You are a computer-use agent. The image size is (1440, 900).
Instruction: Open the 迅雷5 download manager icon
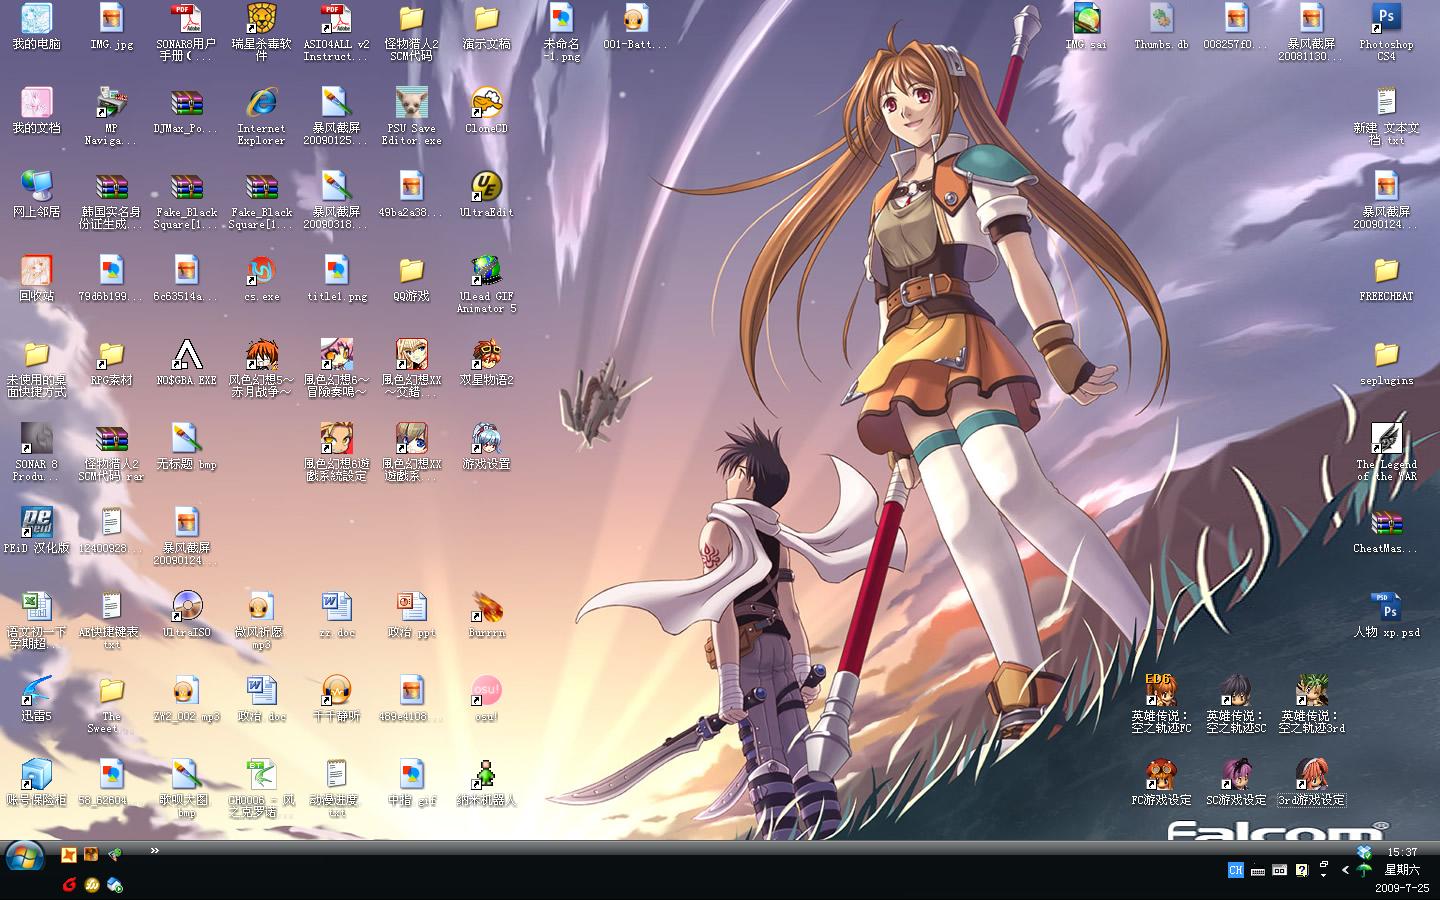(36, 699)
